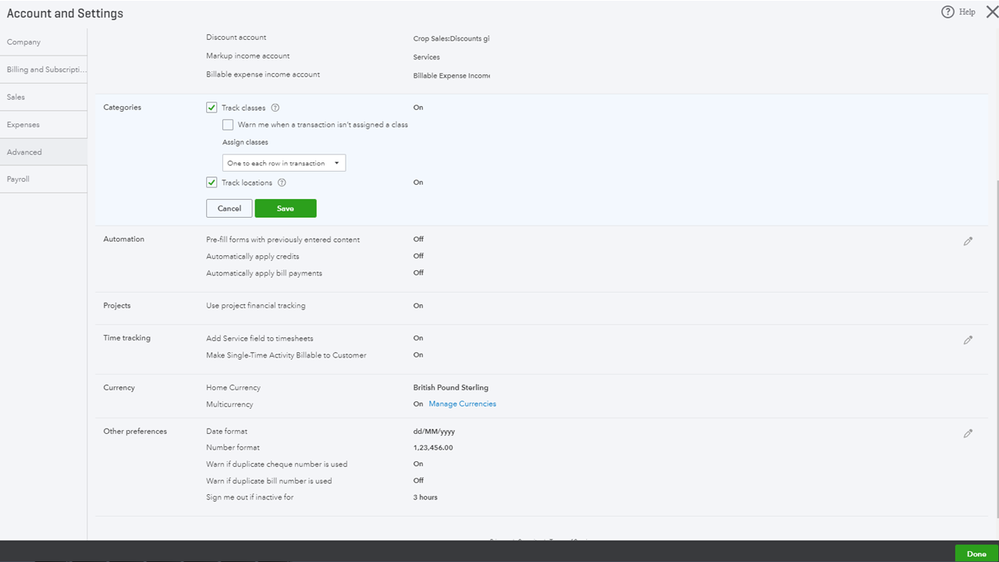This screenshot has width=999, height=562.
Task: Click the 'Other preferences' section heading
Action: (x=135, y=431)
